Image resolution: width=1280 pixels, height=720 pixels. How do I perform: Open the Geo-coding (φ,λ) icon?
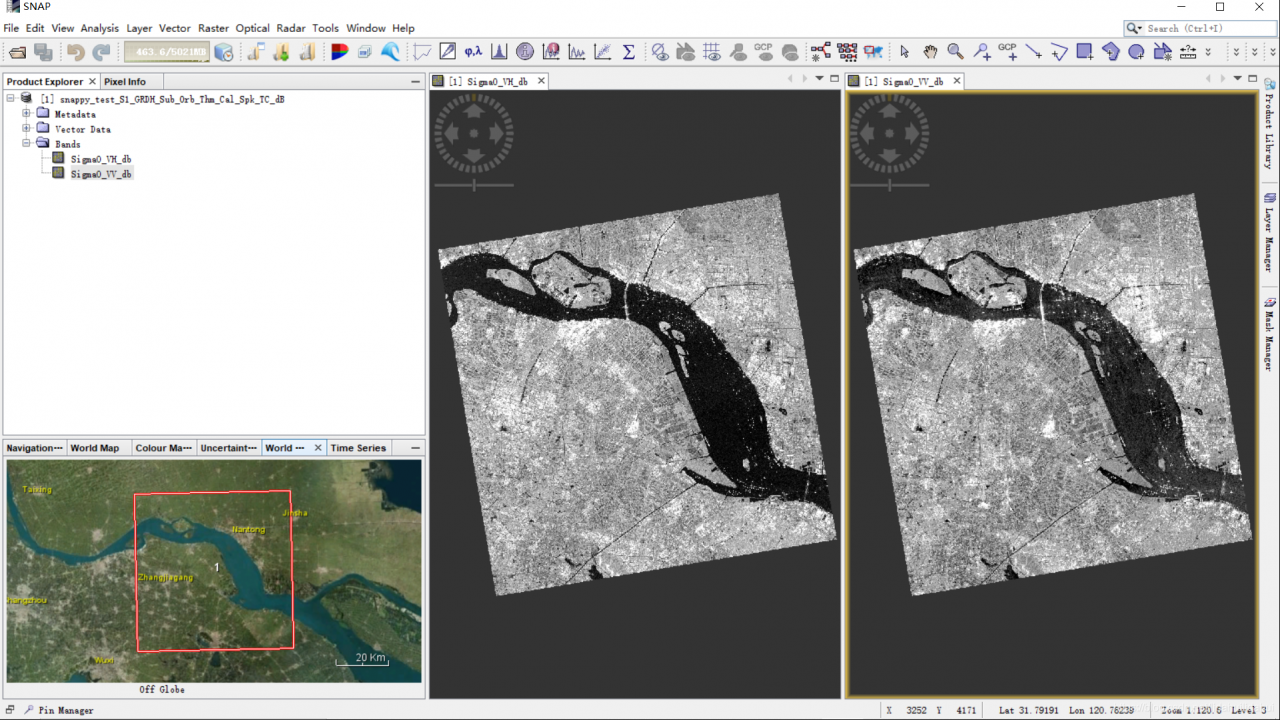click(473, 52)
